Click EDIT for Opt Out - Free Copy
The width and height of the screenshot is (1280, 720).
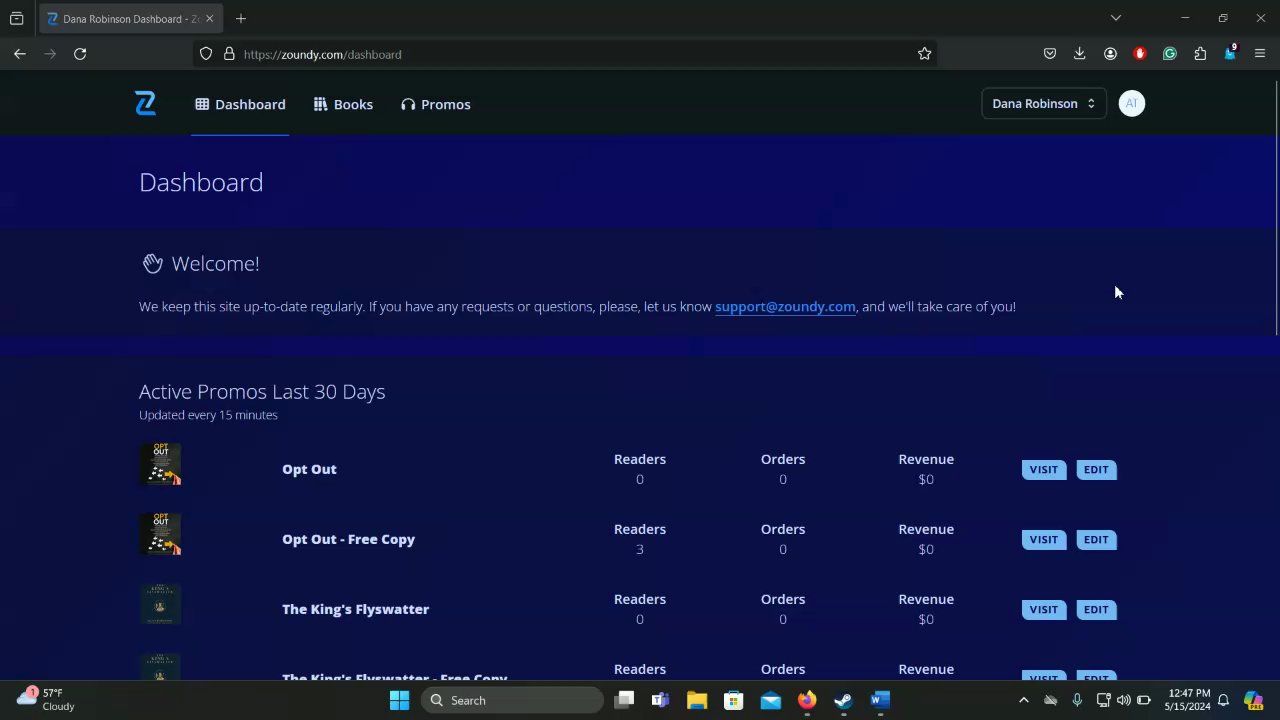(x=1096, y=540)
